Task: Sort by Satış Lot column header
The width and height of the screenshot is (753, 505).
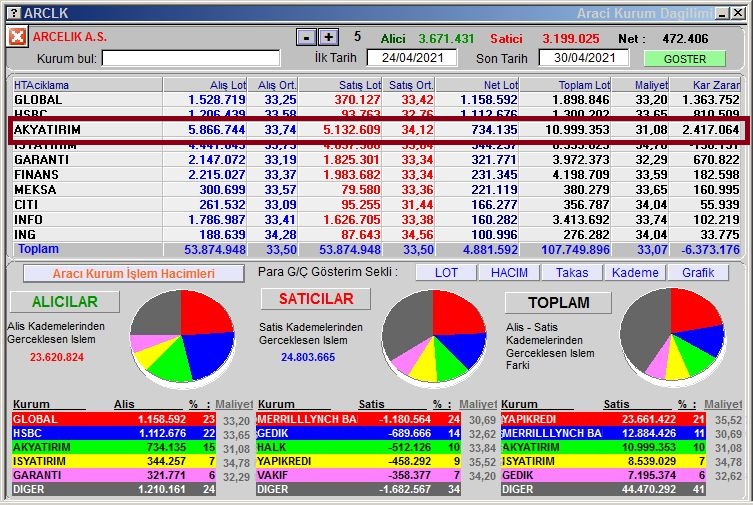Action: click(340, 85)
